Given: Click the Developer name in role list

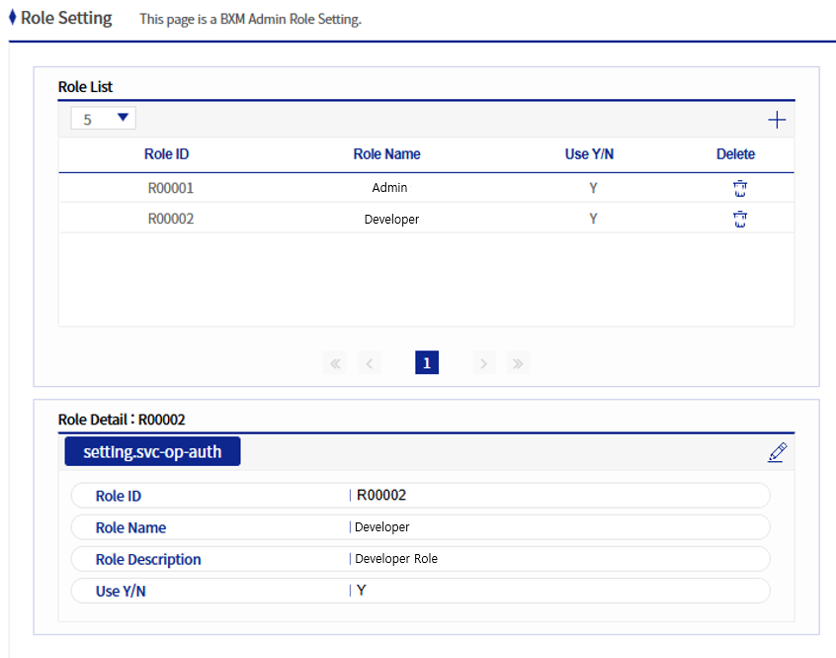Looking at the screenshot, I should coord(391,219).
